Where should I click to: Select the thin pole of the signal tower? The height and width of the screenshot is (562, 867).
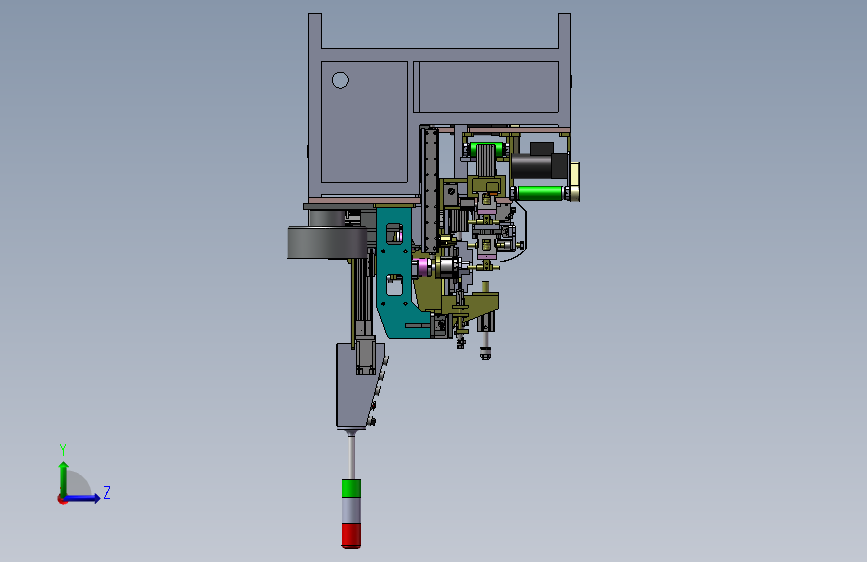point(351,457)
